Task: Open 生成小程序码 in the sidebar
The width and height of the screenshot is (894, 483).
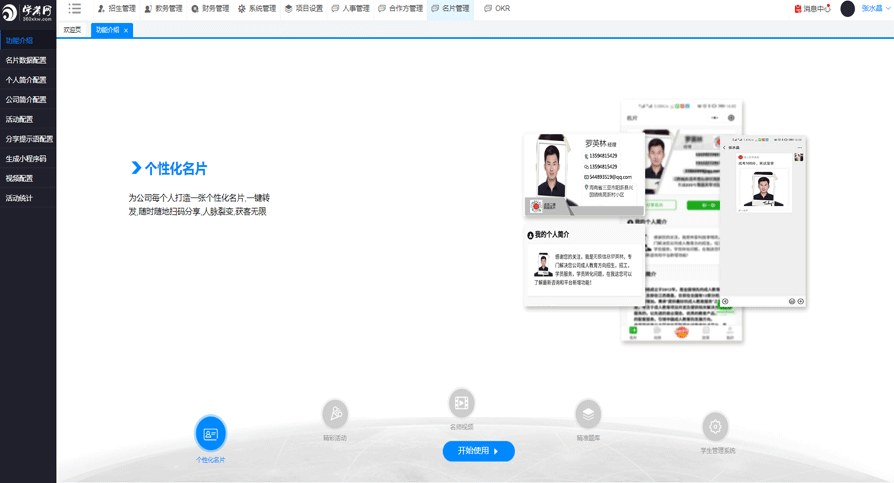Action: pyautogui.click(x=26, y=159)
